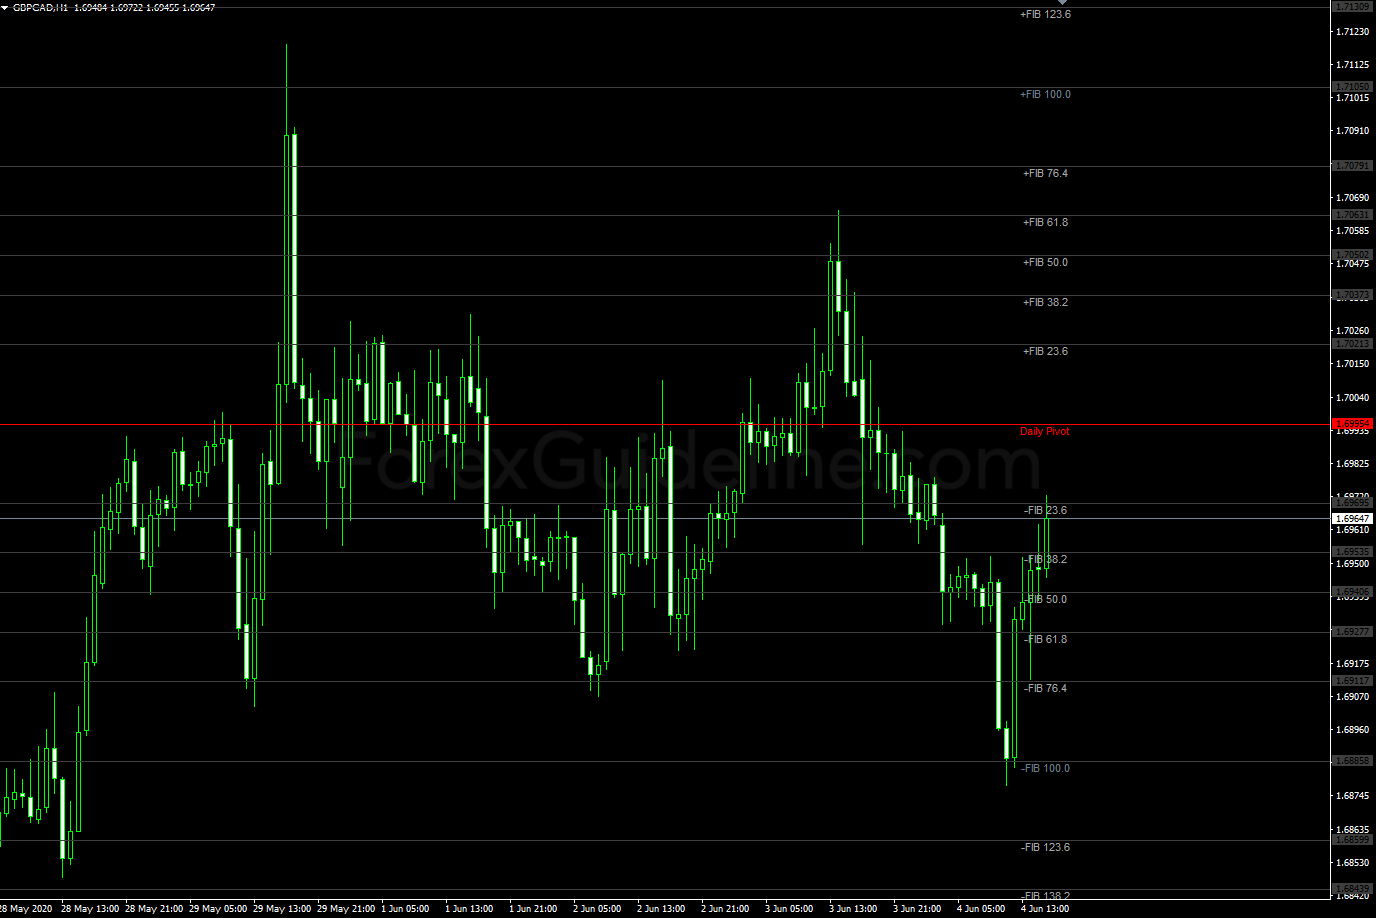
Task: Click the 1.70910 price scale value
Action: [x=1353, y=131]
